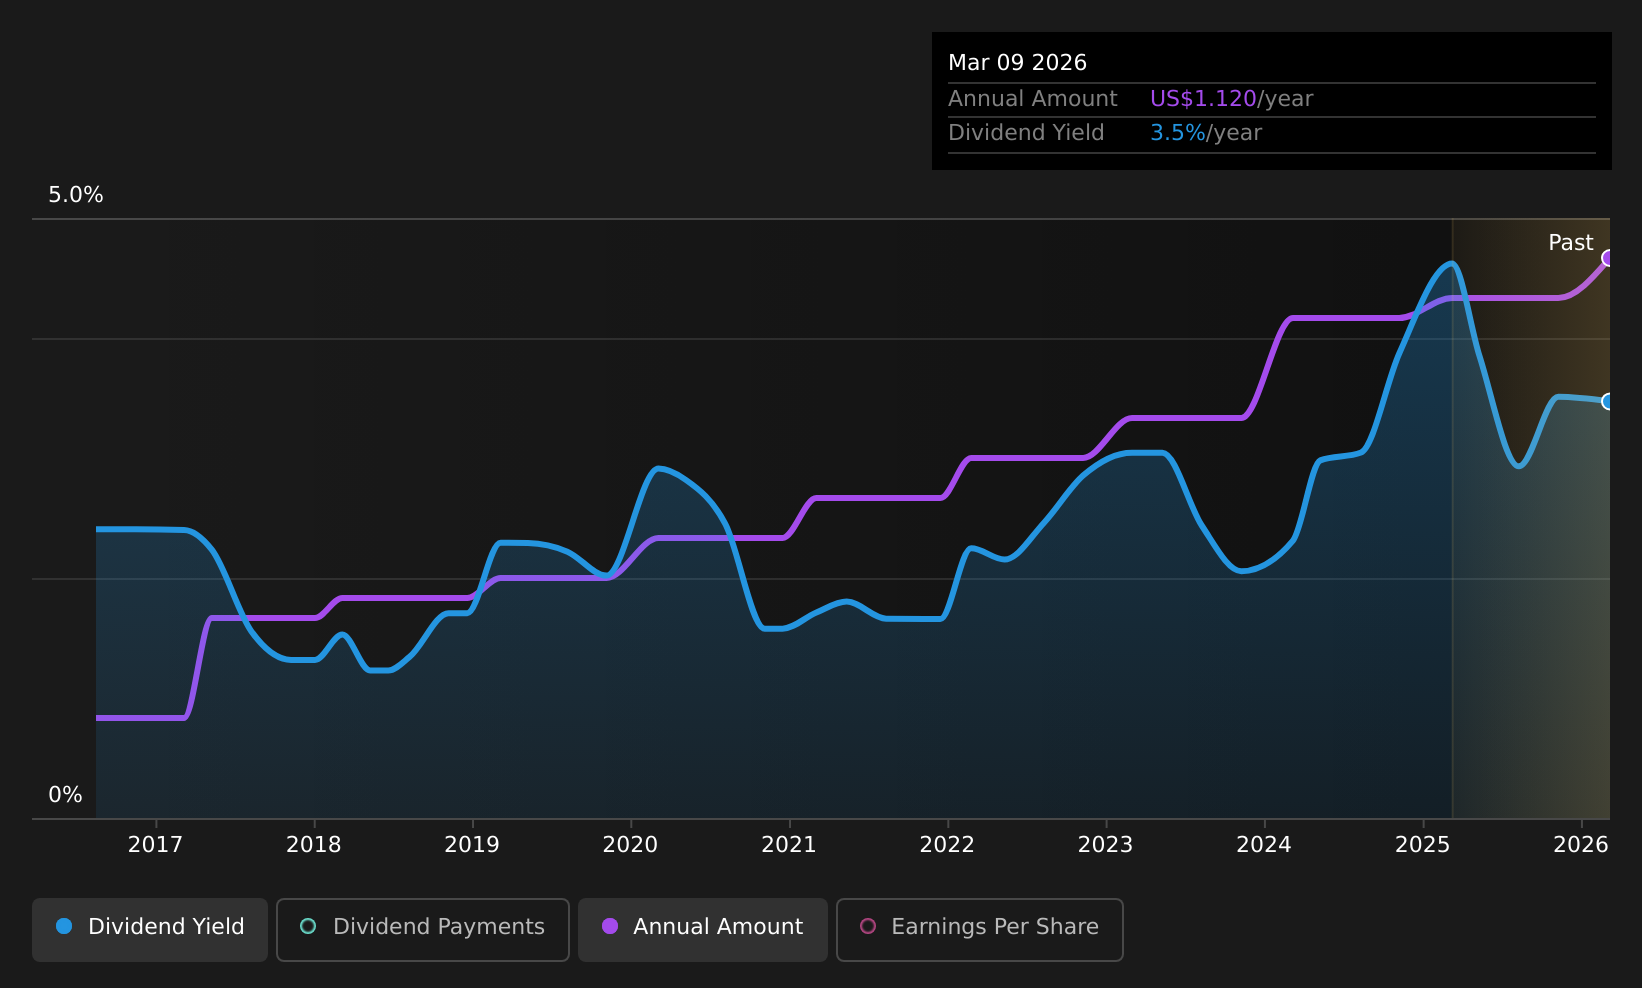This screenshot has height=988, width=1642.
Task: Click the 3.5%/year tooltip value
Action: point(1206,133)
